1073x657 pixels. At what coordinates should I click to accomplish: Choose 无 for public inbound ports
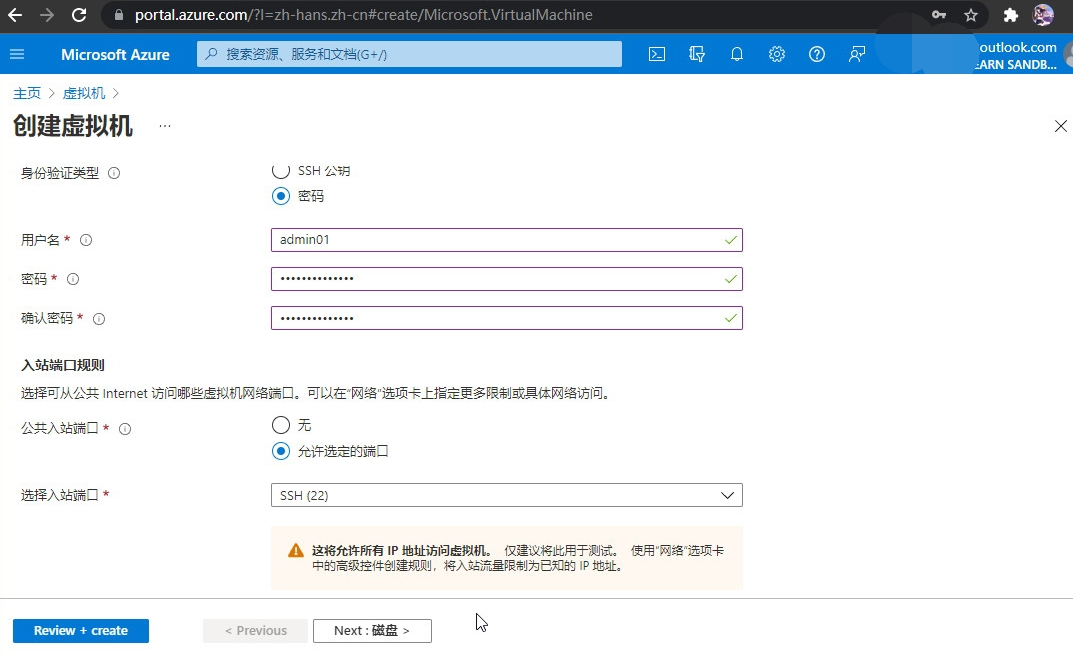[281, 425]
